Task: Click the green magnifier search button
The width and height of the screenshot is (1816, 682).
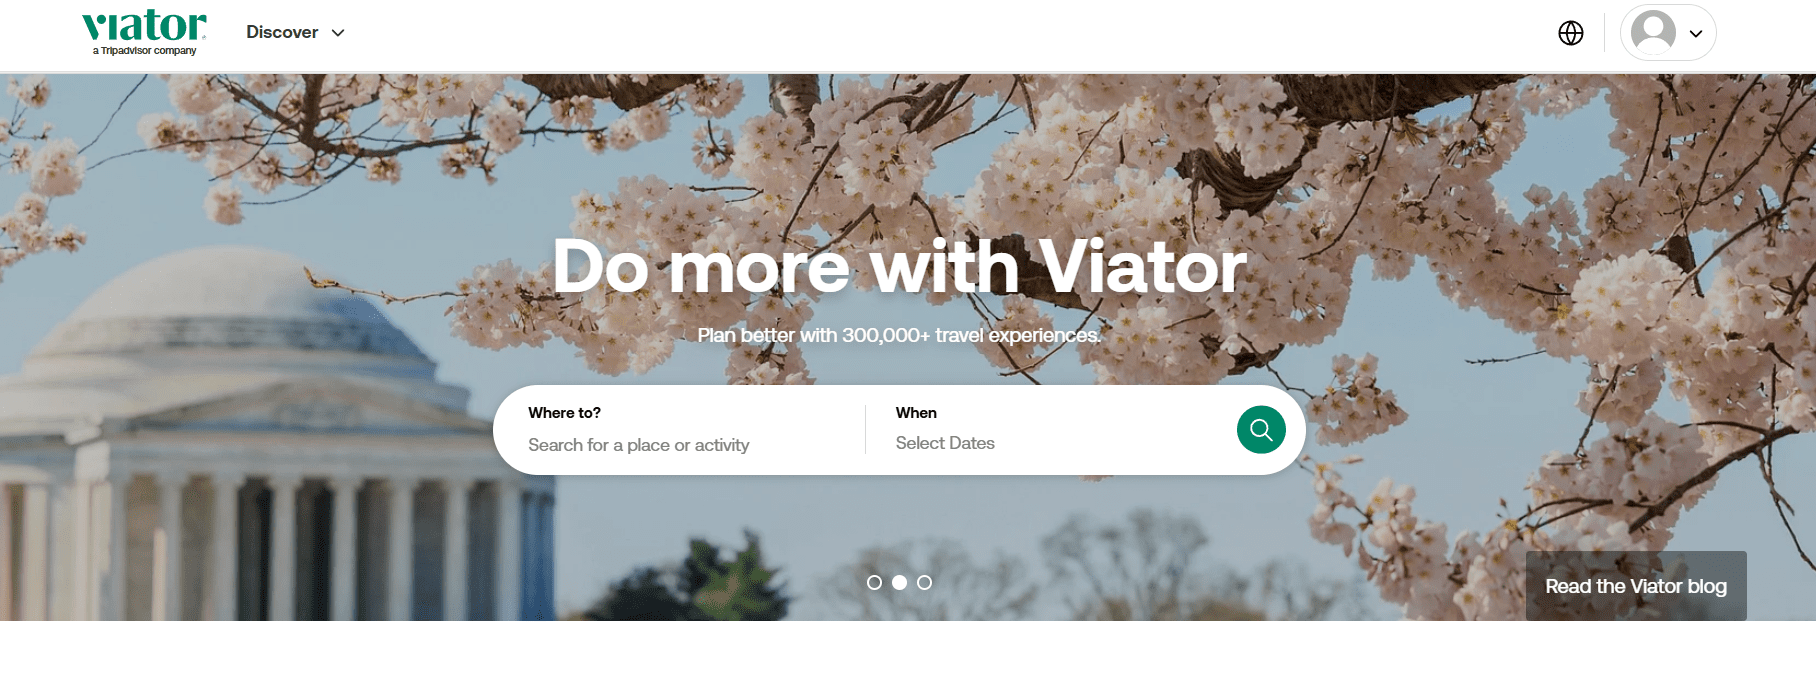Action: (1261, 430)
